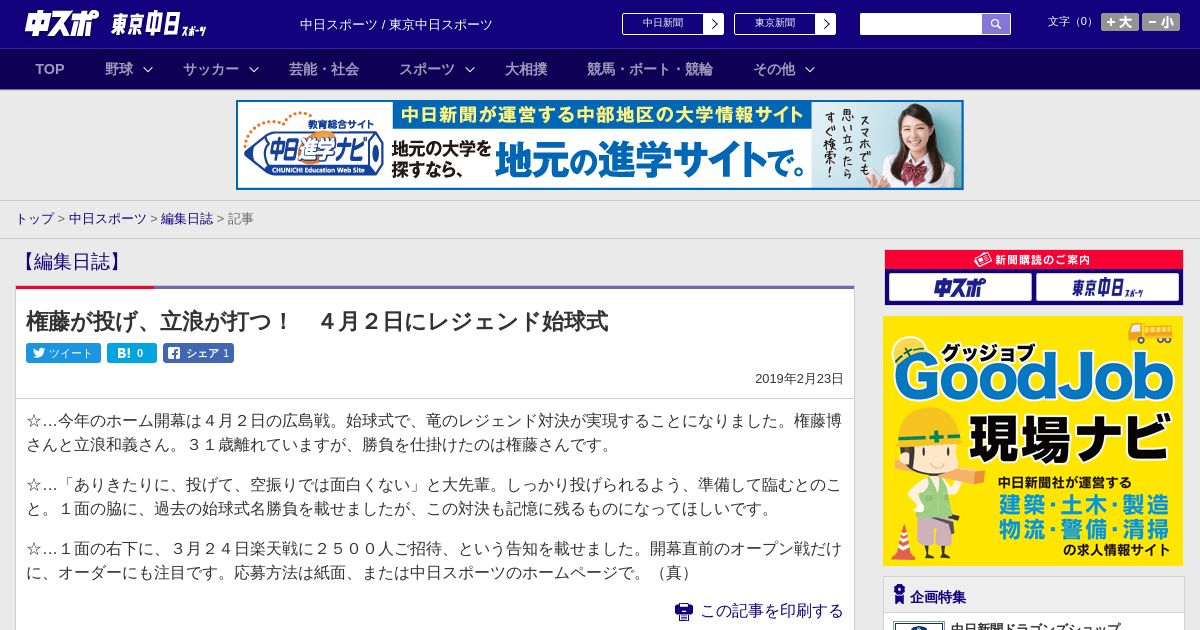Screen dimensions: 1200x630
Task: Increase text size with +大 button
Action: click(x=1120, y=22)
